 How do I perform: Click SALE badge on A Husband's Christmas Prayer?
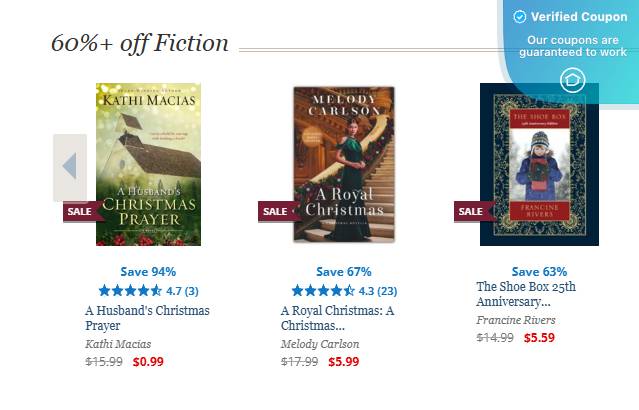point(81,211)
